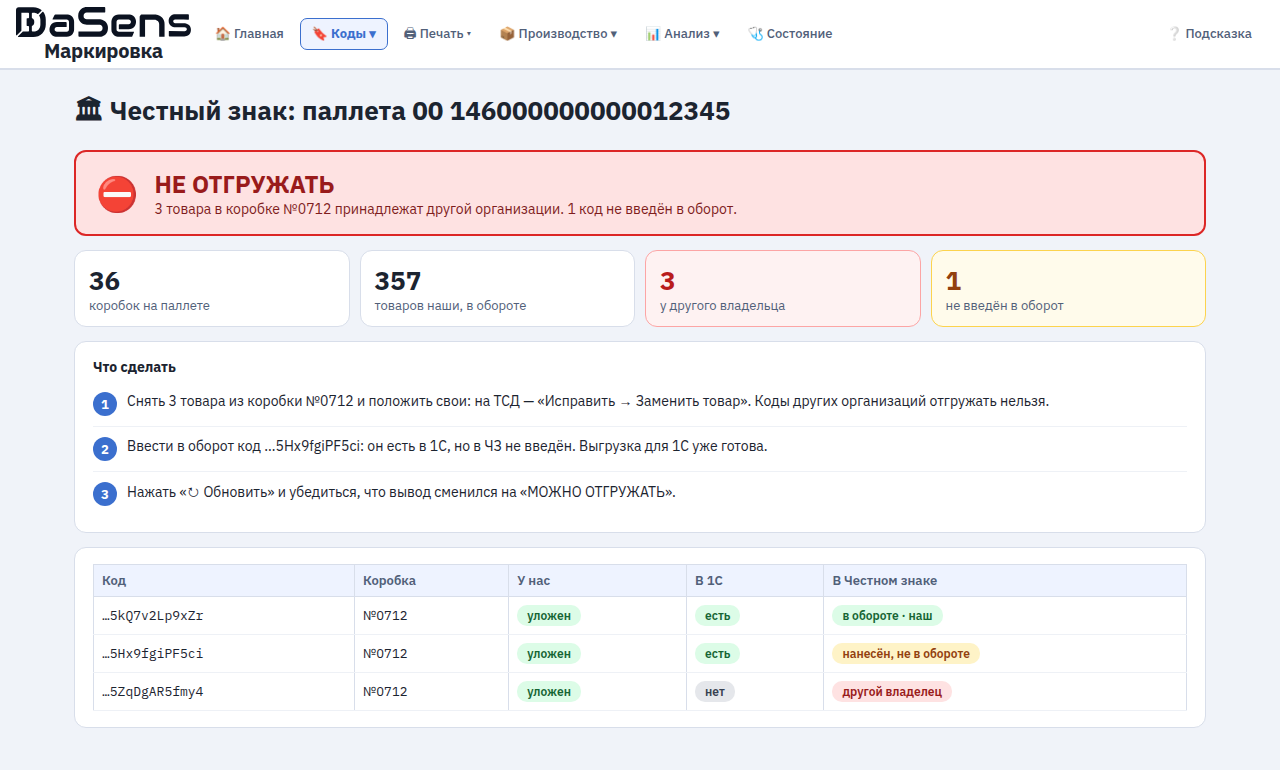
Task: Click the Коробка column header
Action: click(x=431, y=581)
